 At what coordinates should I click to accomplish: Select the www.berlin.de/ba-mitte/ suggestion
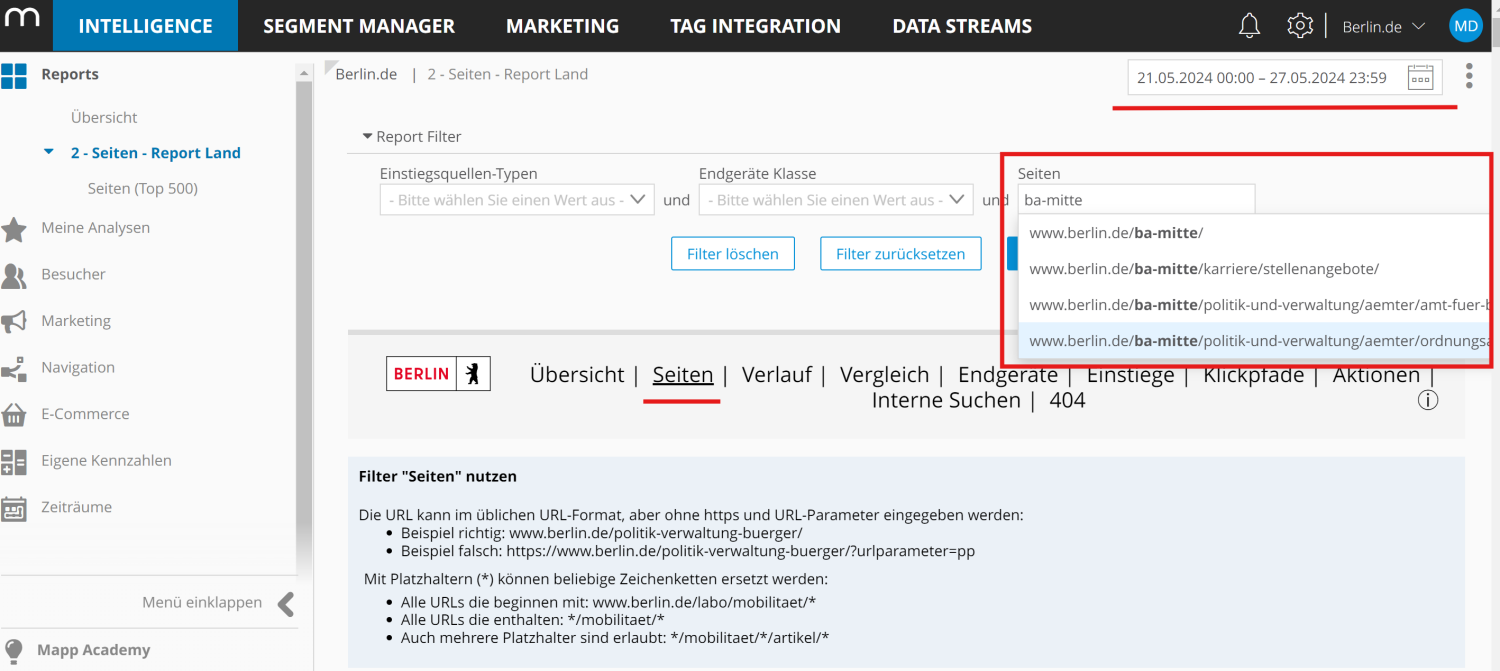[x=1117, y=232]
